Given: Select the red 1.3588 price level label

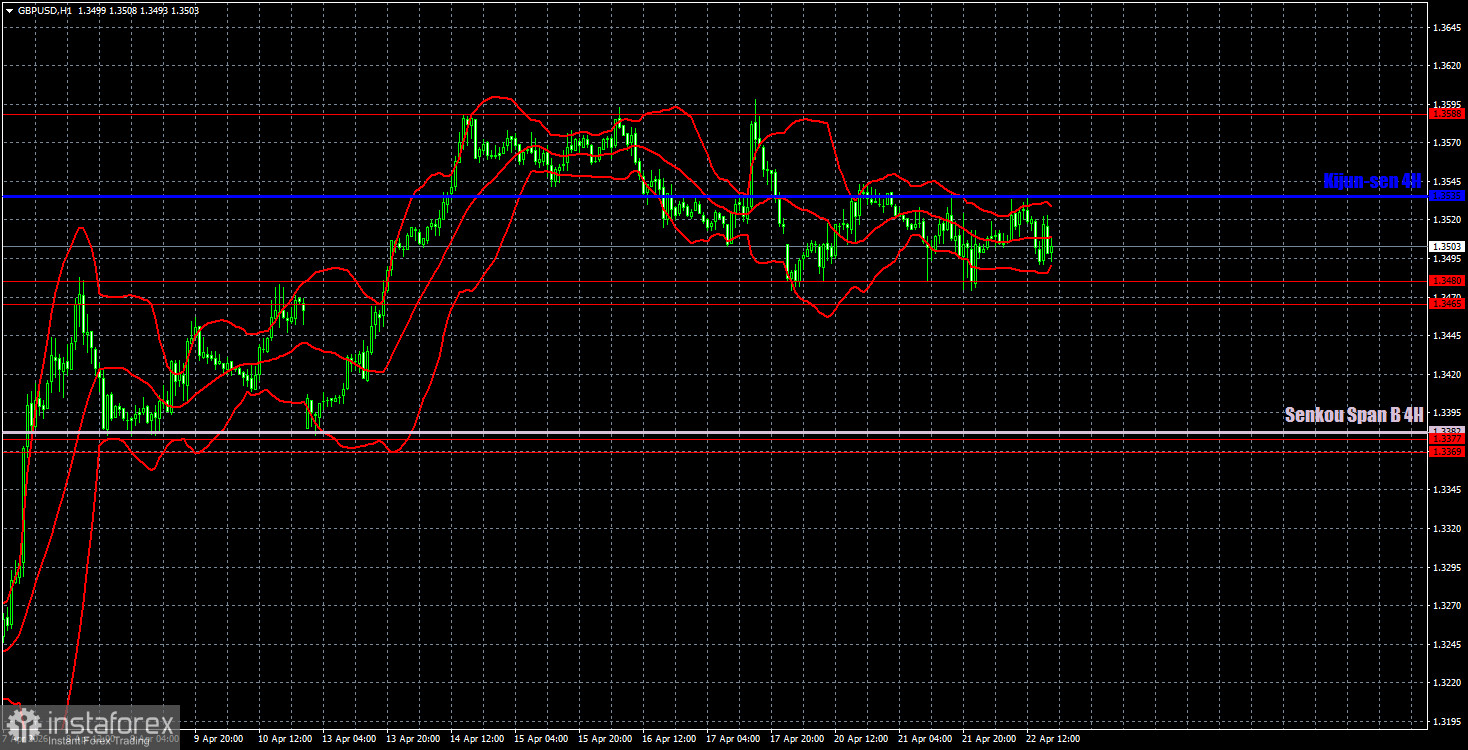Looking at the screenshot, I should coord(1447,114).
